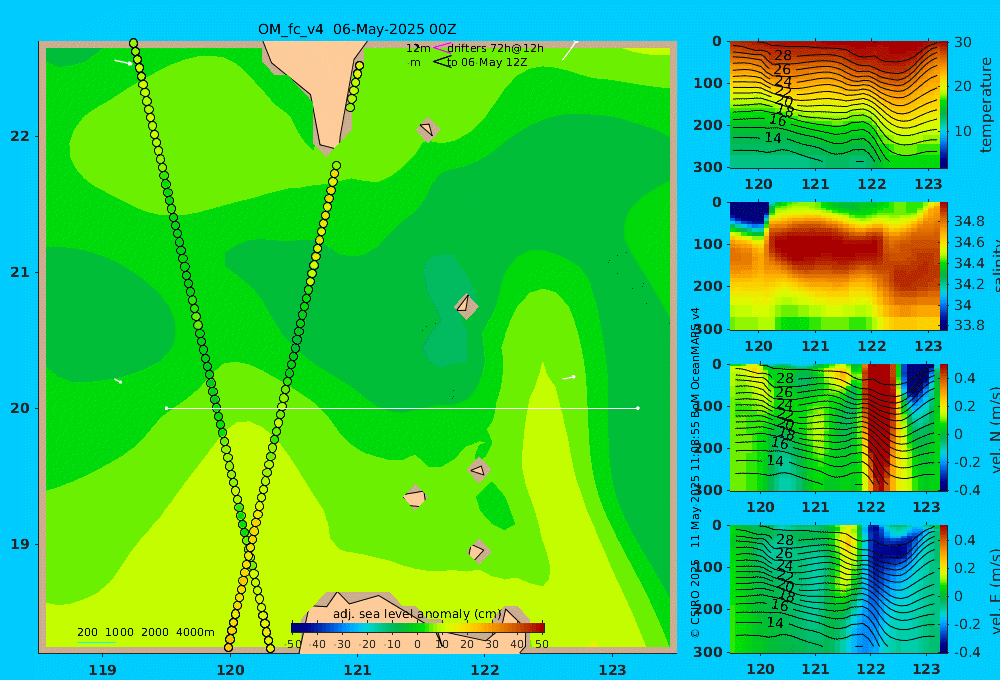Viewport: 1000px width, 680px height.
Task: Click the island marker near 19.35°N, 121.45°E
Action: 415,497
